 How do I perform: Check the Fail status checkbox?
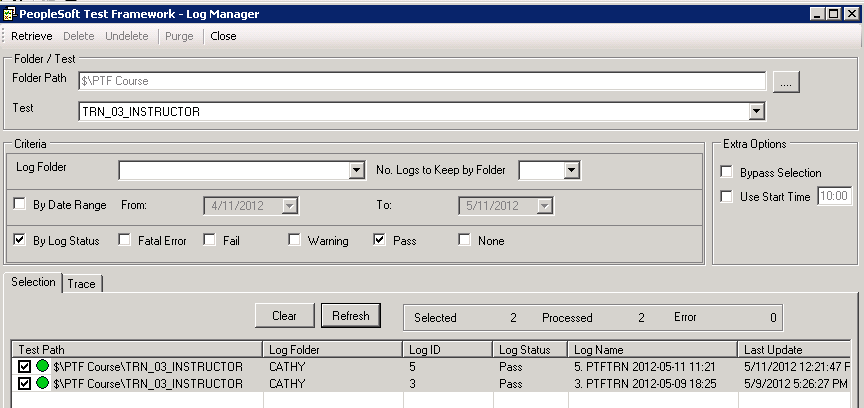point(209,240)
